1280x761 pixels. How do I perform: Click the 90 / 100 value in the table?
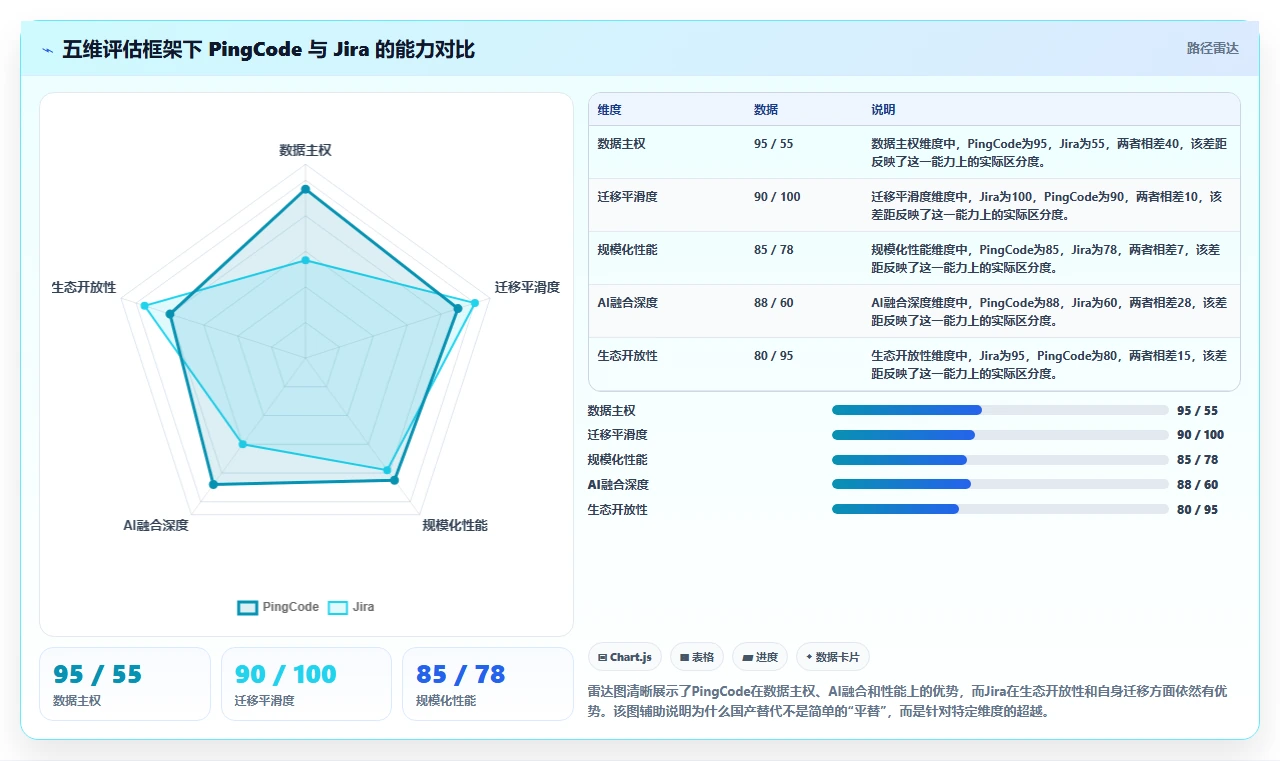point(777,196)
